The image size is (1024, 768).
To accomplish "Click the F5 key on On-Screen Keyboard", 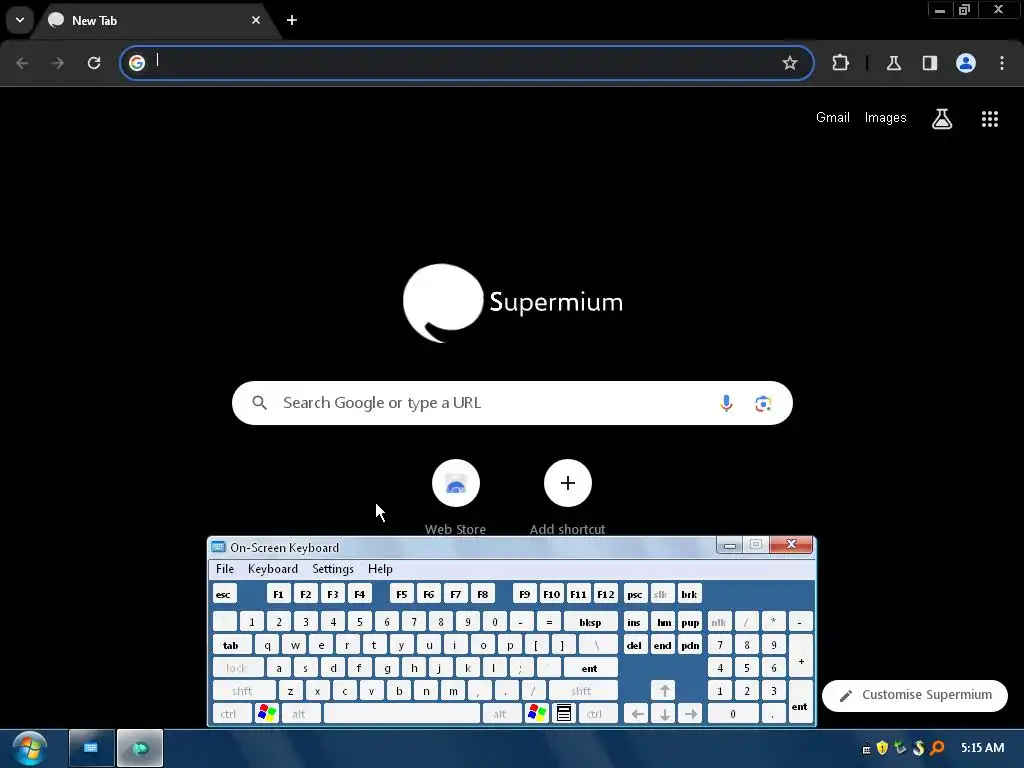I will tap(402, 594).
